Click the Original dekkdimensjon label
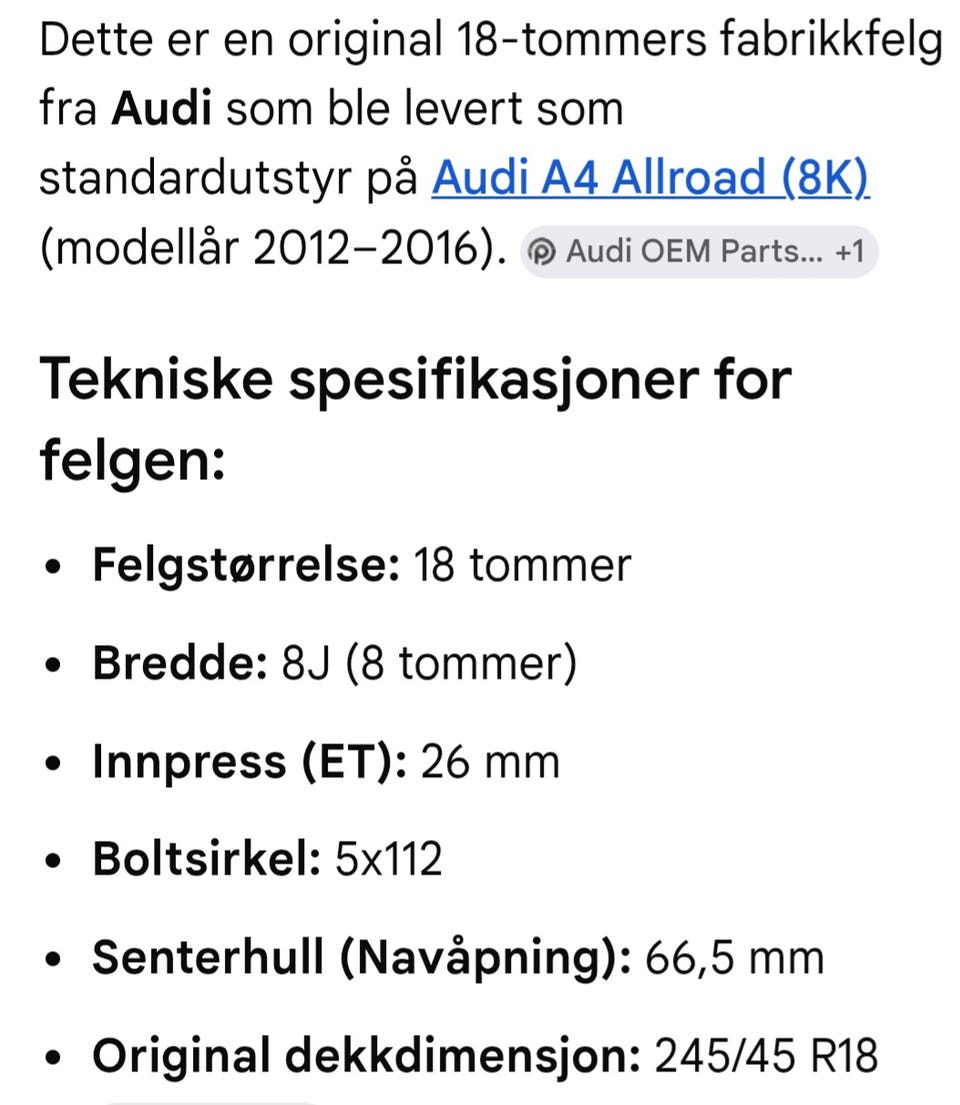Image resolution: width=960 pixels, height=1105 pixels. click(x=367, y=1056)
